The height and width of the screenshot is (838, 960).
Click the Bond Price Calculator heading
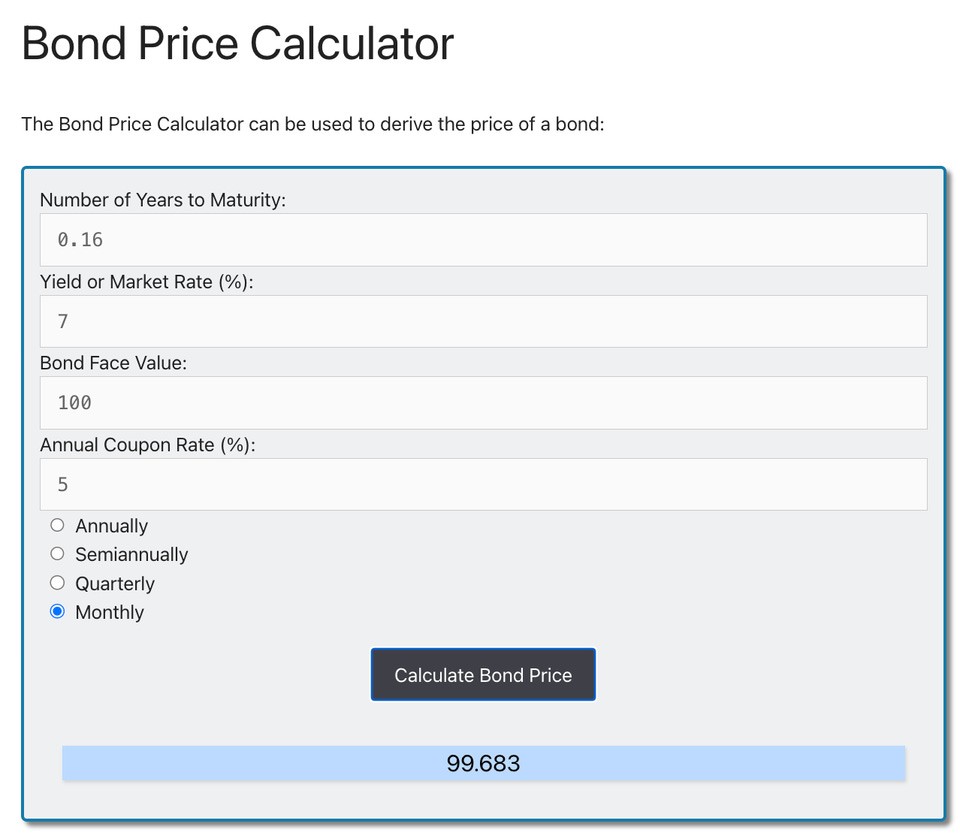(237, 44)
